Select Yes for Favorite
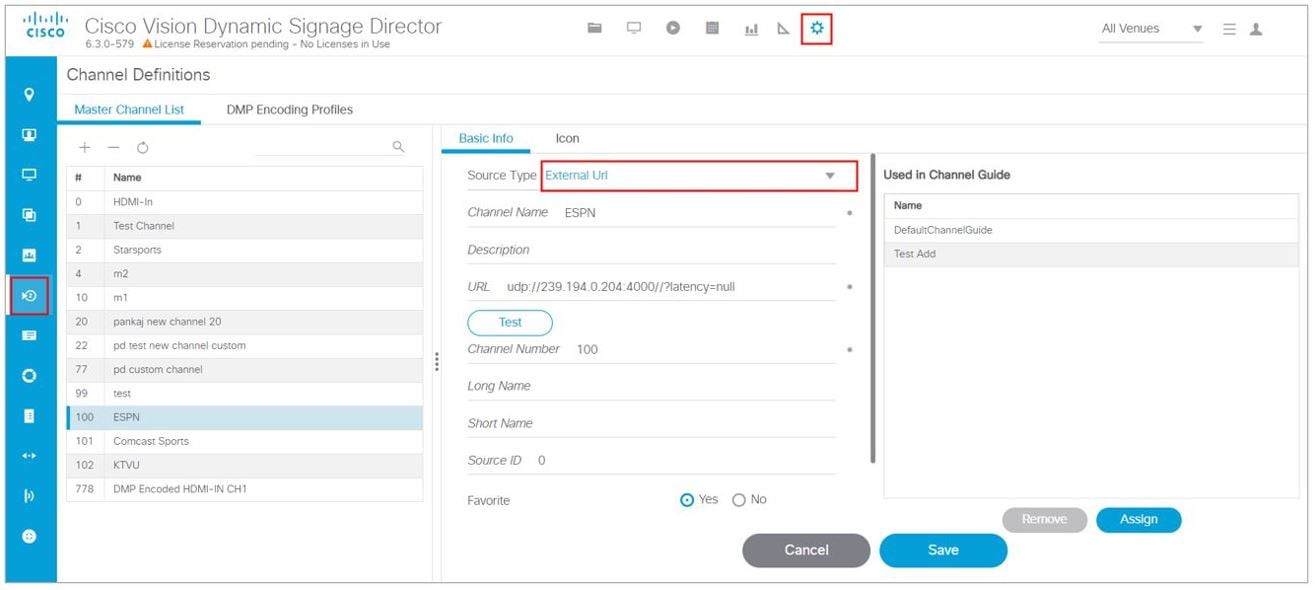The image size is (1315, 590). pos(687,500)
